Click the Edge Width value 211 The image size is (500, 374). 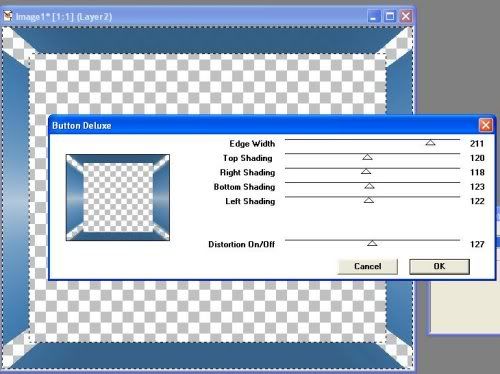(477, 144)
